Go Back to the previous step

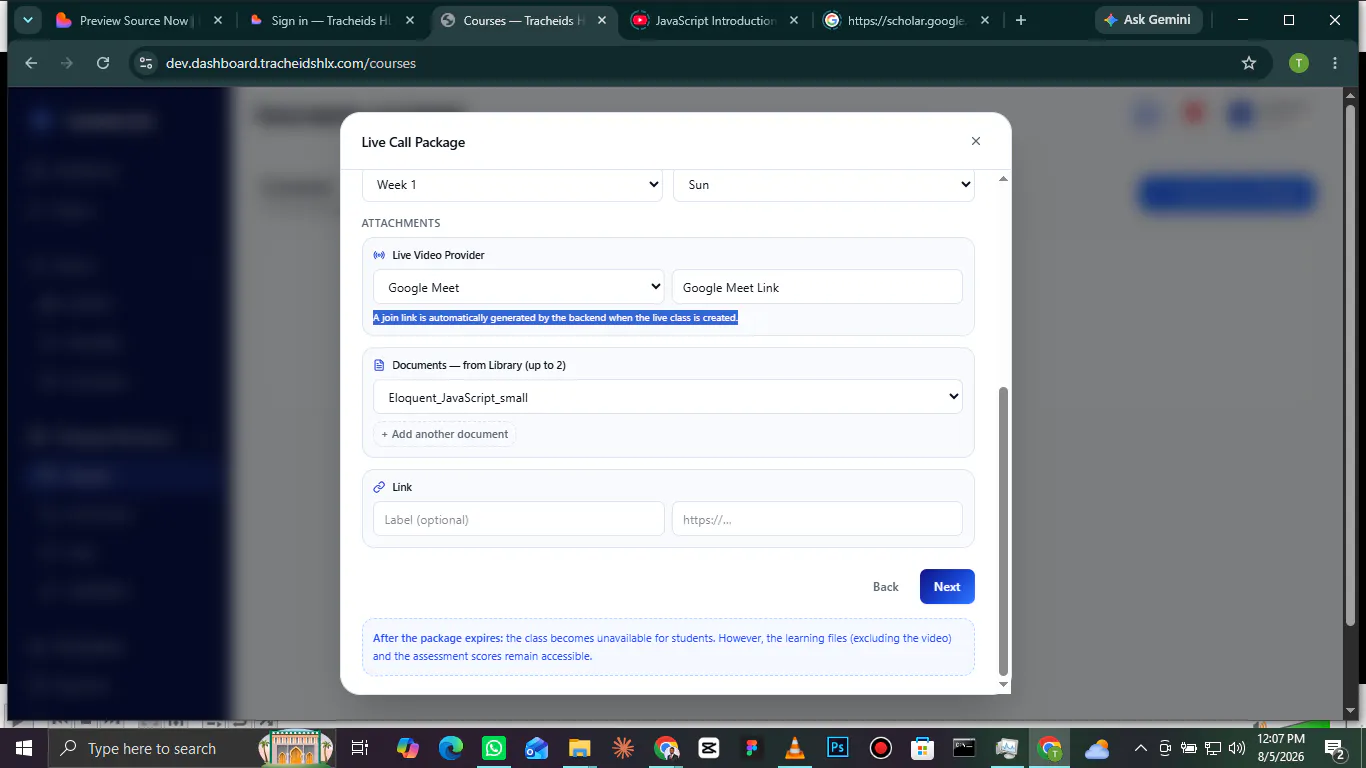pyautogui.click(x=886, y=587)
